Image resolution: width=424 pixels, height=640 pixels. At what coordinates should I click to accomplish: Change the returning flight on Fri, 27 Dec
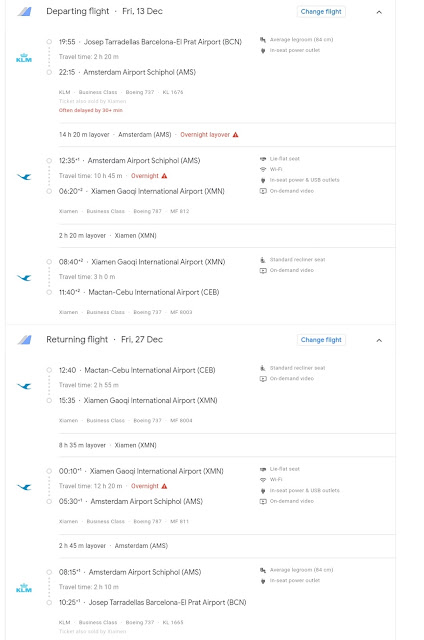(321, 340)
